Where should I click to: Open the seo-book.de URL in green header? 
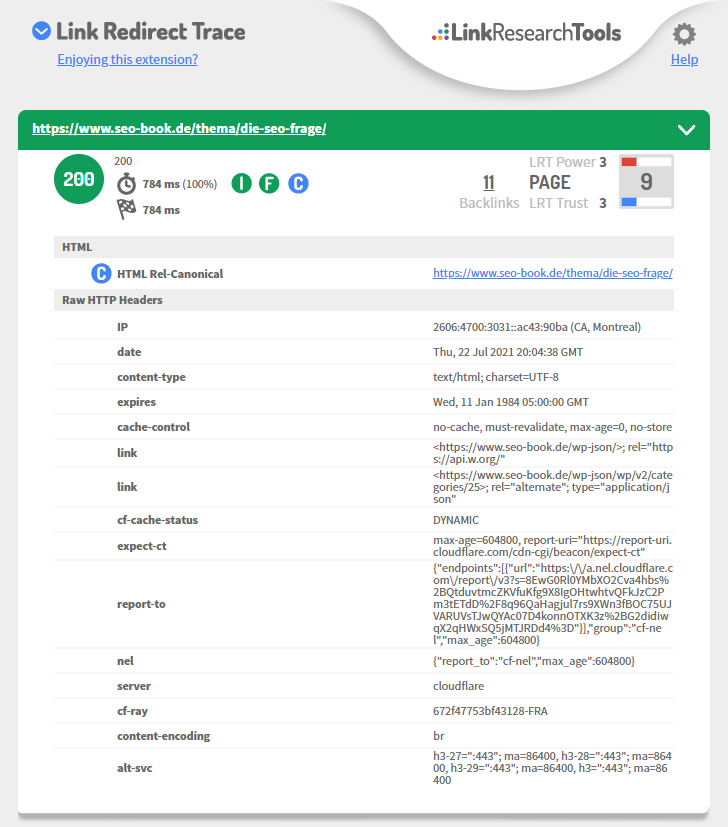coord(179,129)
